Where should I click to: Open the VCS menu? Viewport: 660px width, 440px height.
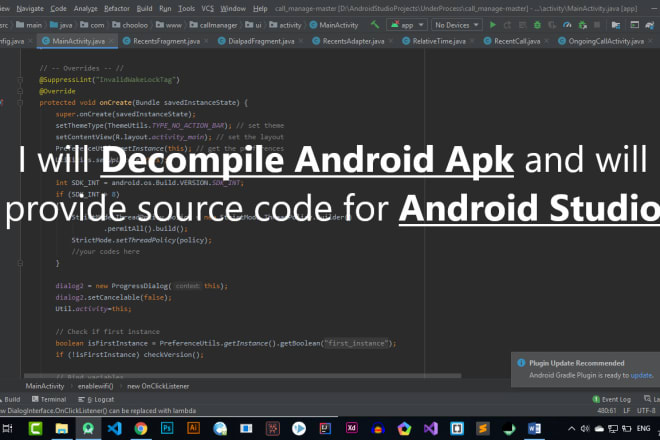click(x=208, y=8)
